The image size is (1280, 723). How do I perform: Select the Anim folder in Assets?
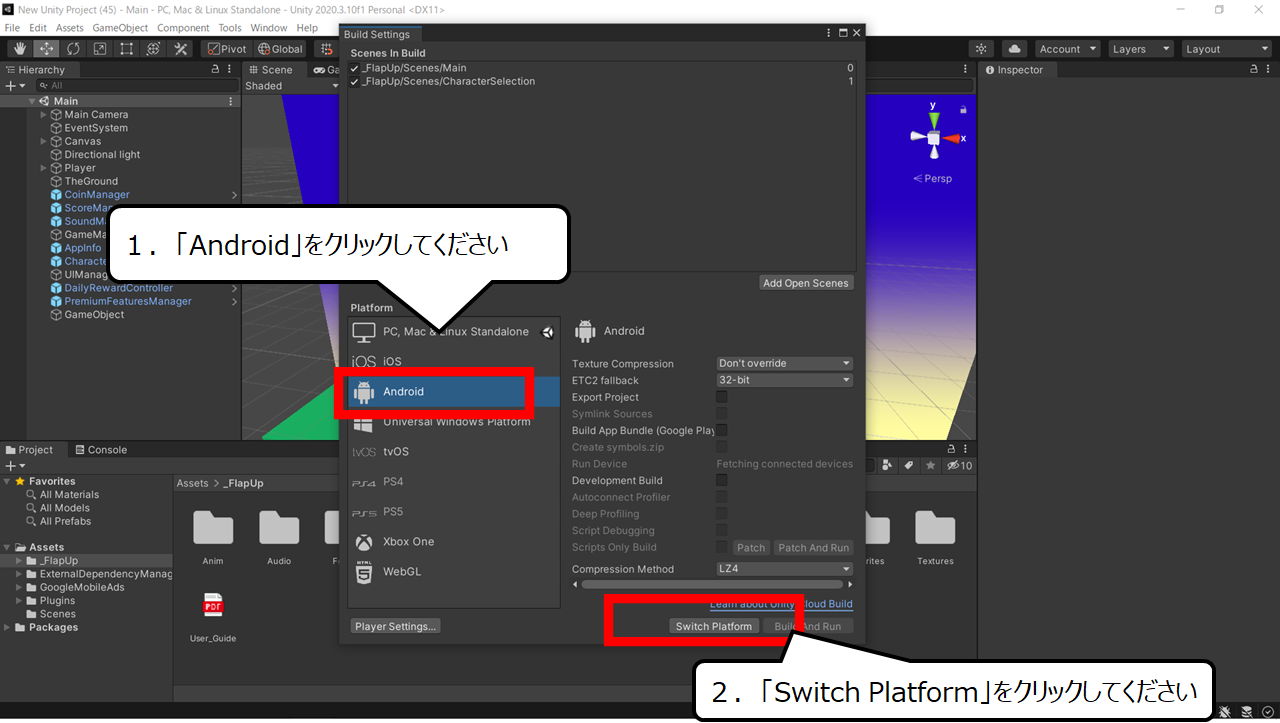click(213, 538)
